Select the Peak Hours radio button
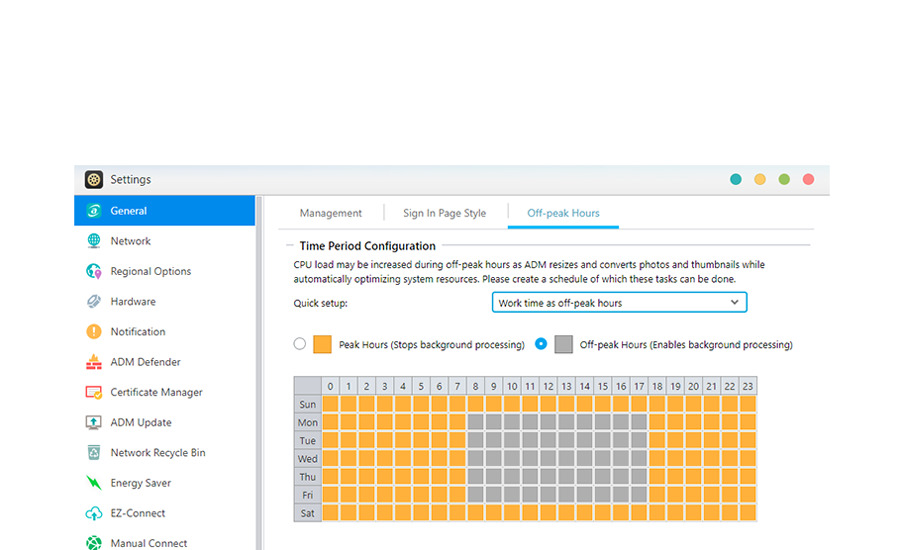The height and width of the screenshot is (550, 900). [x=300, y=344]
